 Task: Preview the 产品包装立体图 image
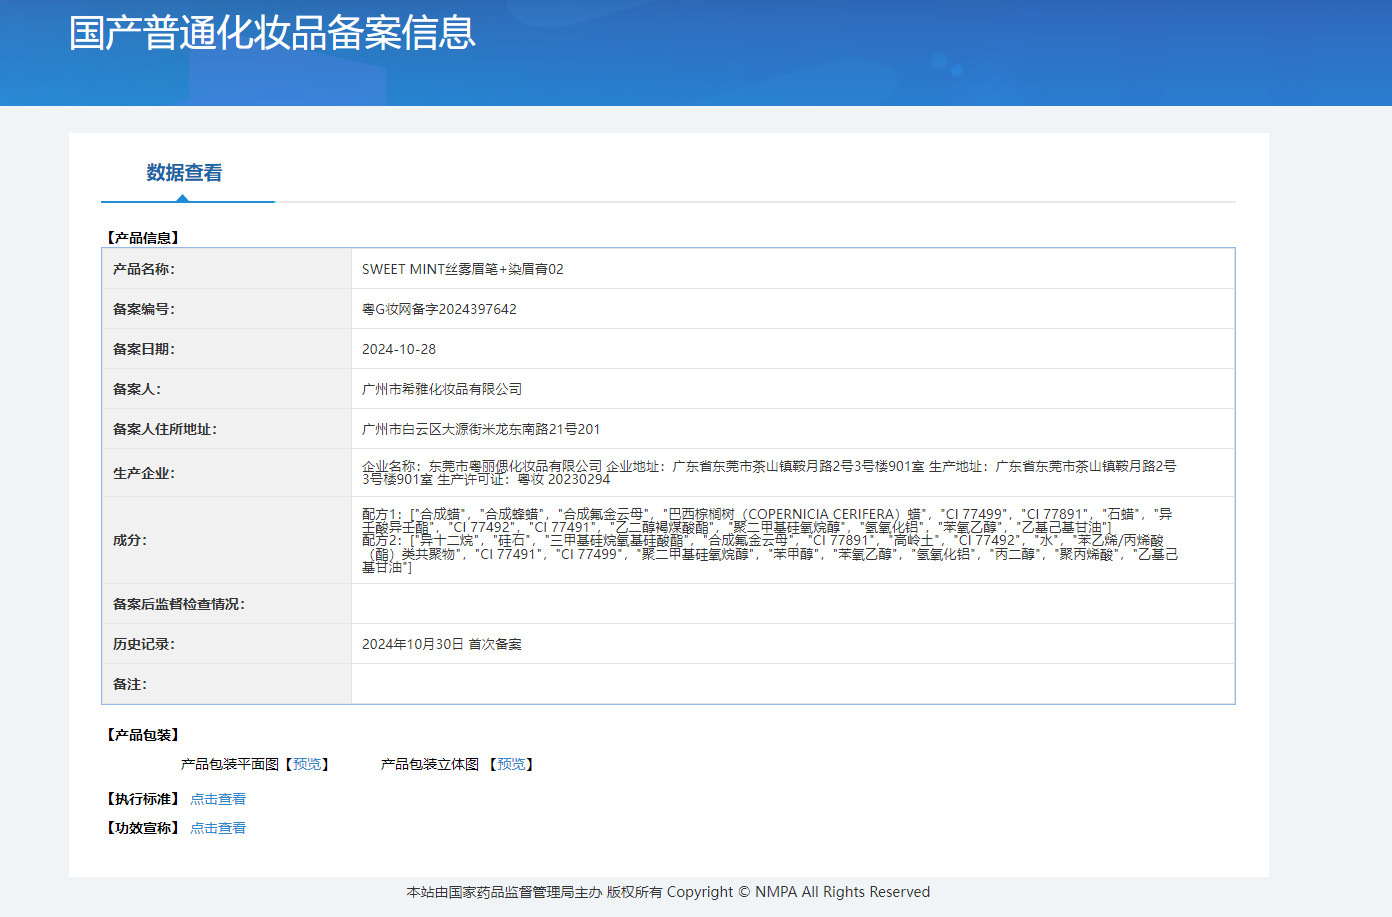tap(511, 764)
